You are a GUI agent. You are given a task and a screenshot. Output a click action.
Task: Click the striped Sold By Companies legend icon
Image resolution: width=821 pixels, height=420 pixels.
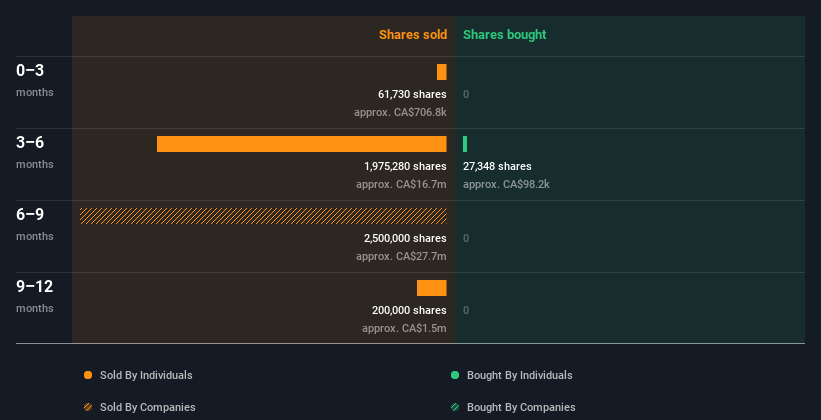pos(88,407)
